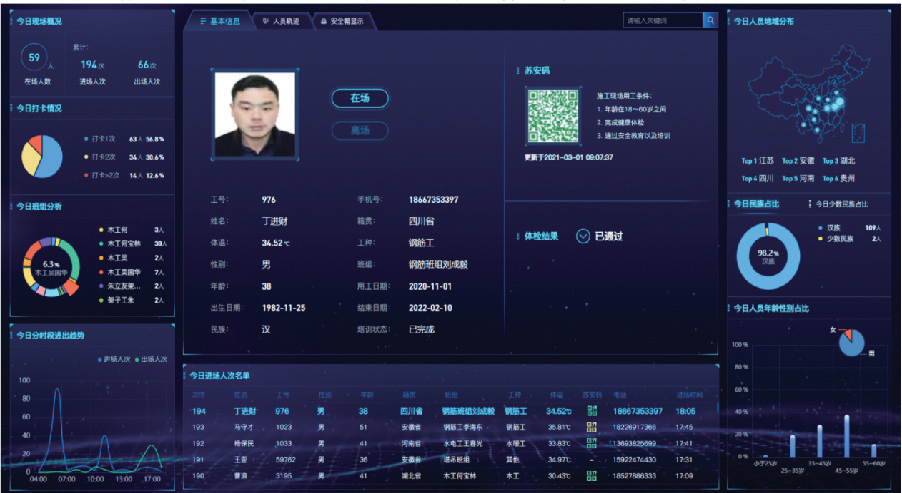Click the worker's profile photo
Screen dimensions: 902x493
pyautogui.click(x=255, y=113)
